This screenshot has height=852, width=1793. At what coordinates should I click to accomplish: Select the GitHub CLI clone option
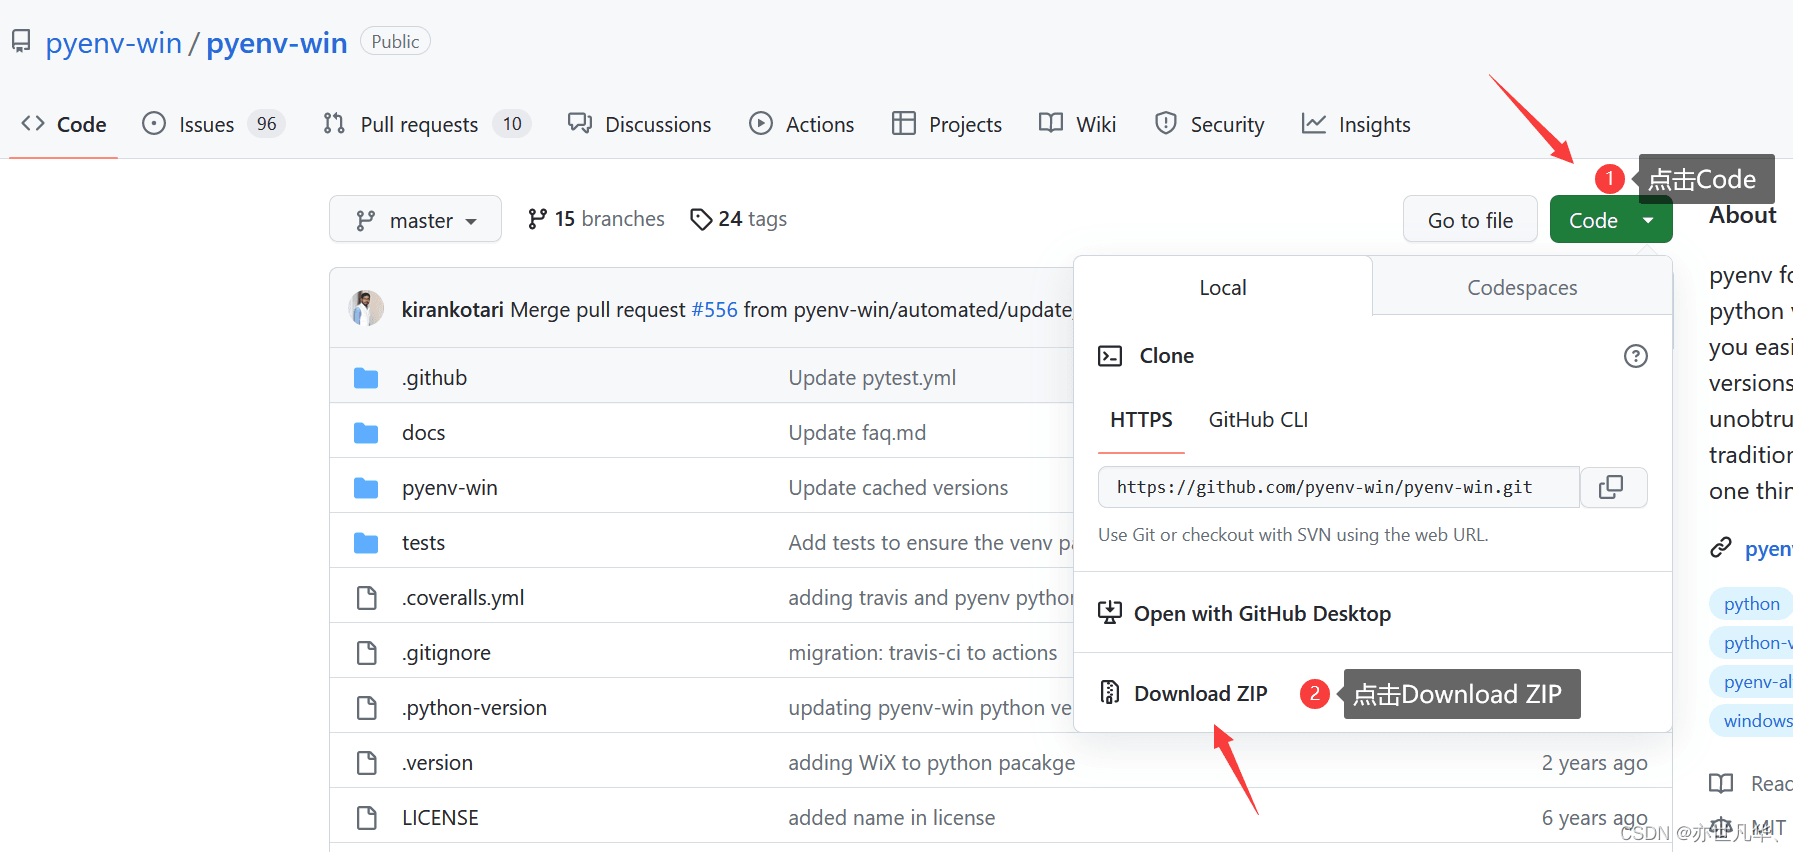tap(1258, 420)
